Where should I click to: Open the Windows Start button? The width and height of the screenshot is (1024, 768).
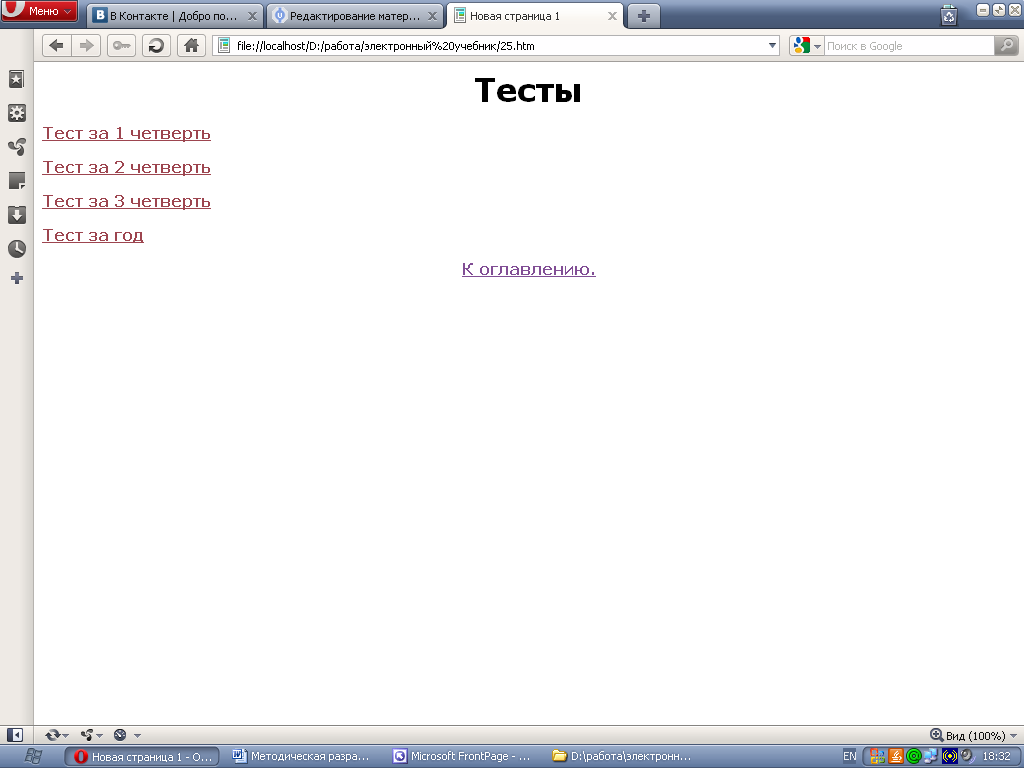coord(32,756)
